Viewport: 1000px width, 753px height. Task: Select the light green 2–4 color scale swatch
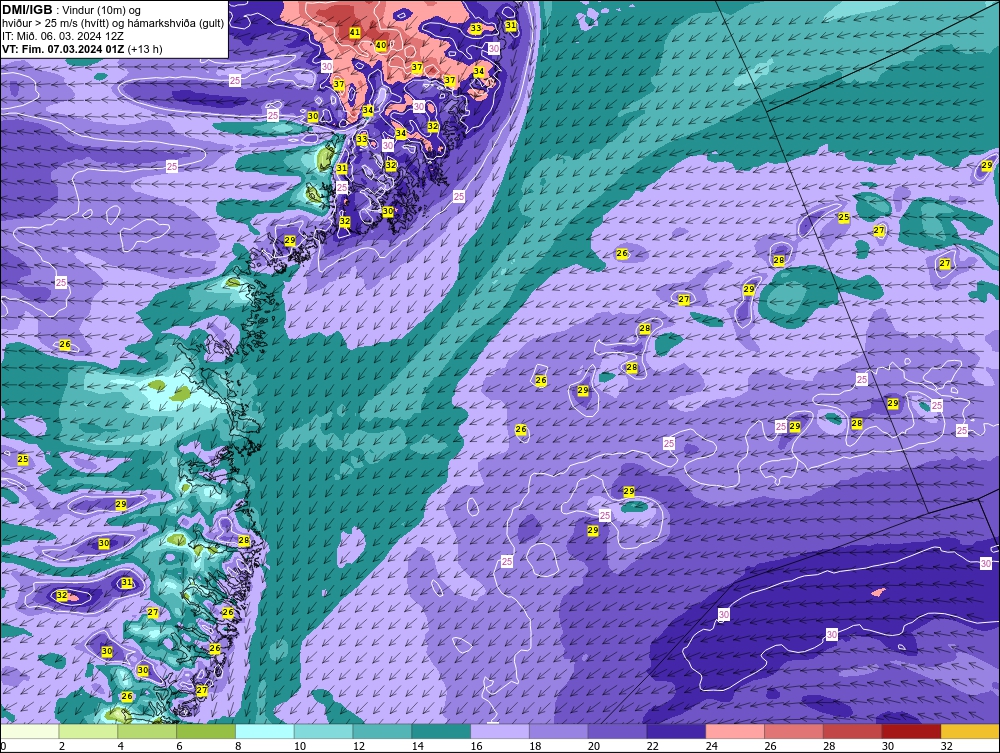coord(88,731)
